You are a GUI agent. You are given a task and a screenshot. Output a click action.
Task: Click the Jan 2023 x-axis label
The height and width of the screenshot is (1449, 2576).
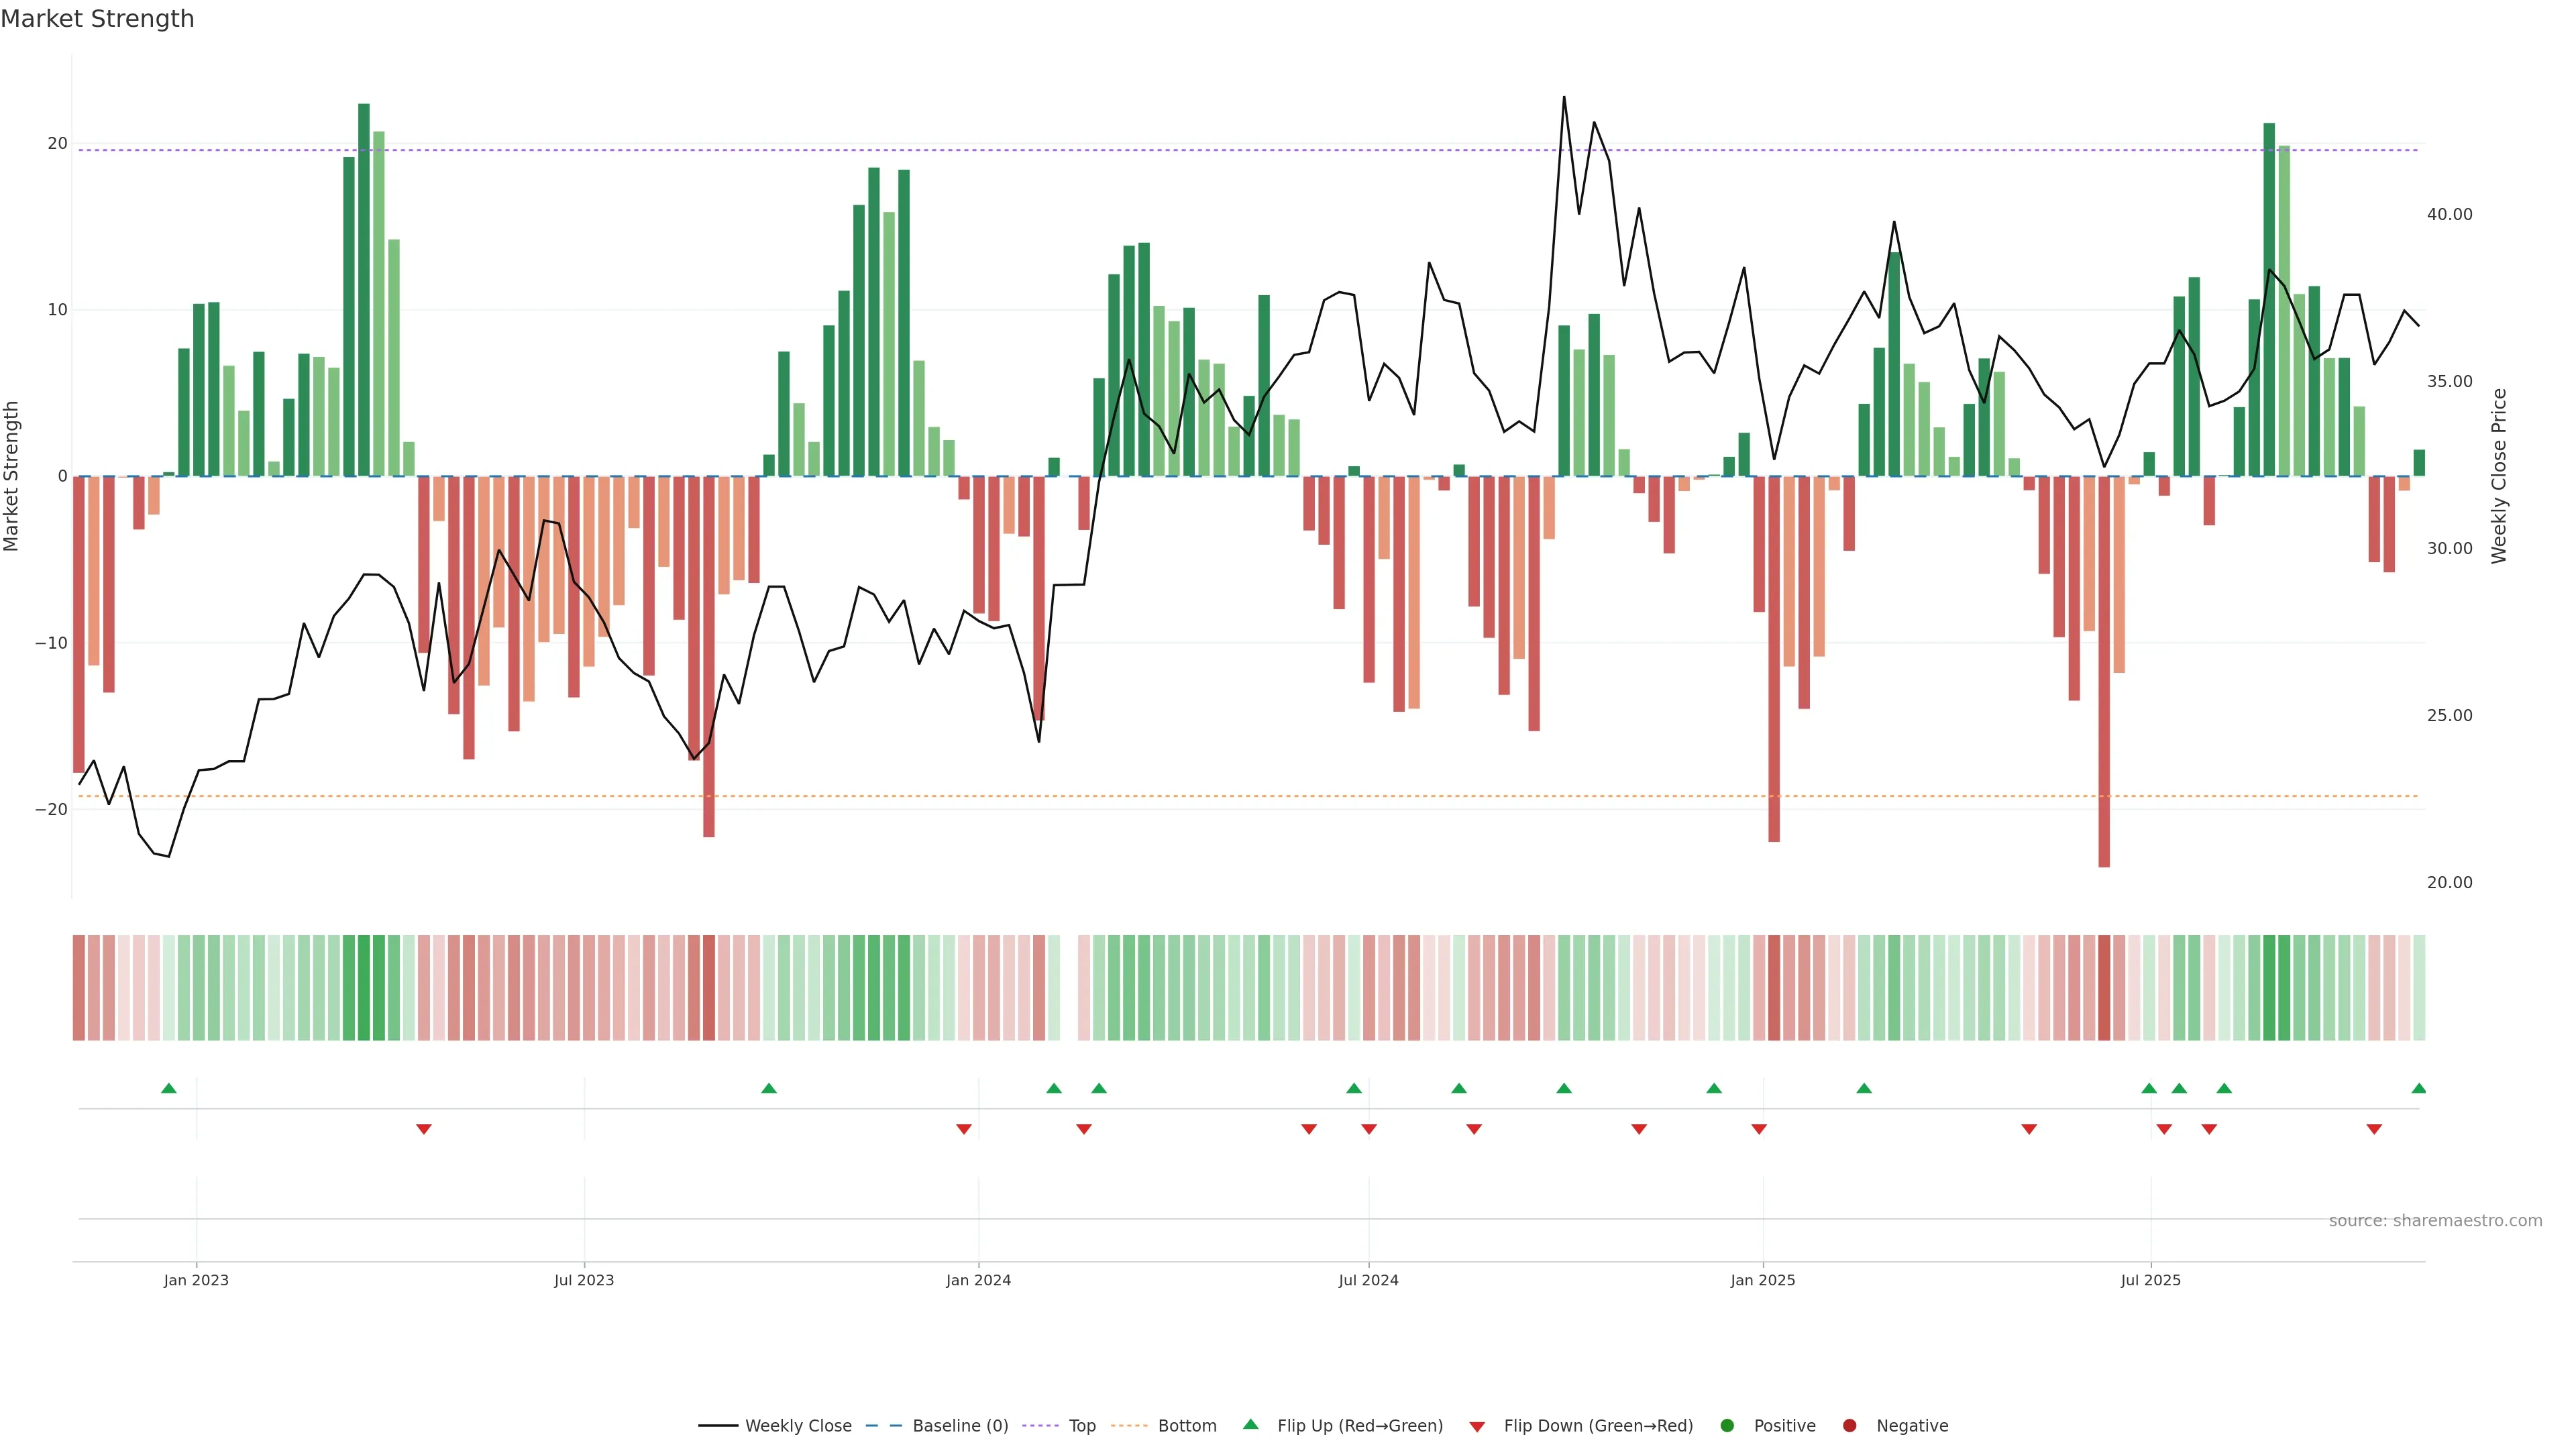[x=196, y=1280]
